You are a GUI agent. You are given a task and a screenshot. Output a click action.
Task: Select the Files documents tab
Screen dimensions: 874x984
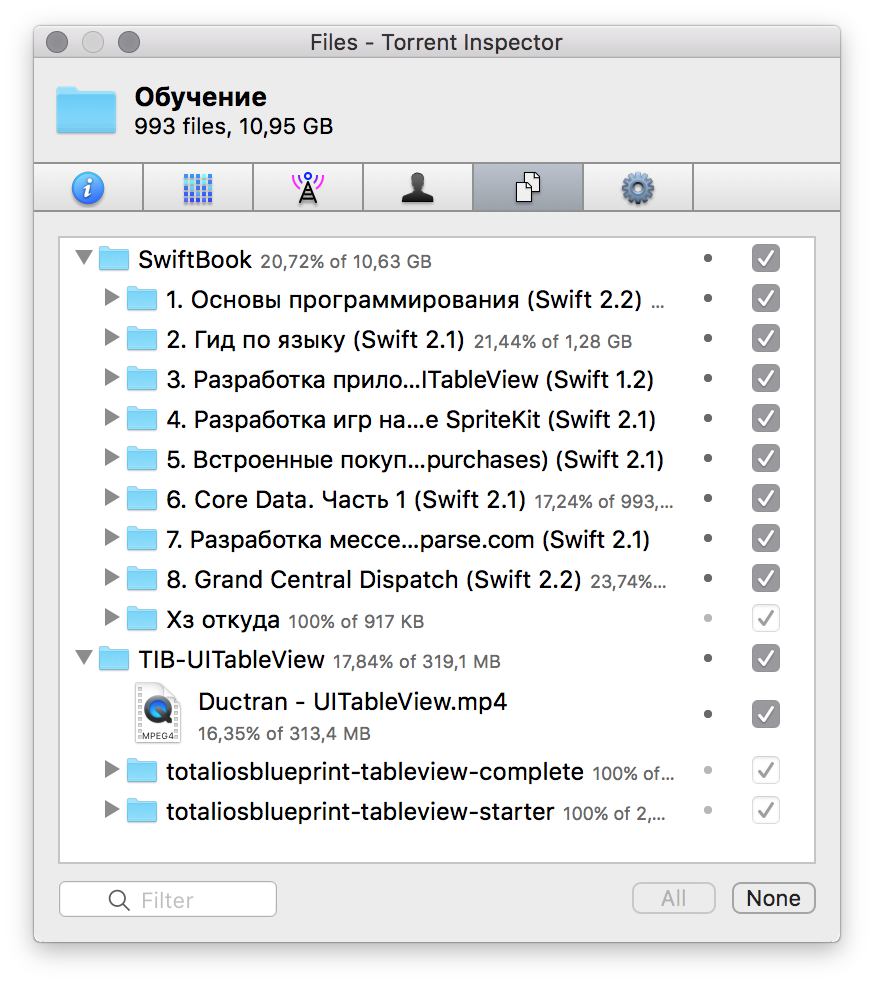tap(528, 188)
